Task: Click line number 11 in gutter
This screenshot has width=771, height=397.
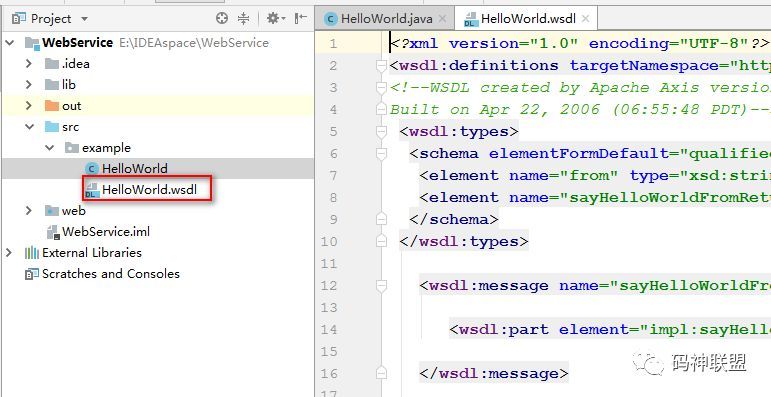Action: coord(328,264)
